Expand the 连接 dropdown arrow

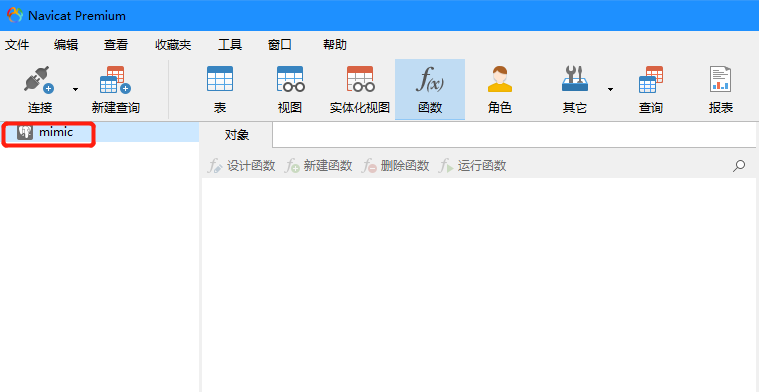(x=75, y=89)
